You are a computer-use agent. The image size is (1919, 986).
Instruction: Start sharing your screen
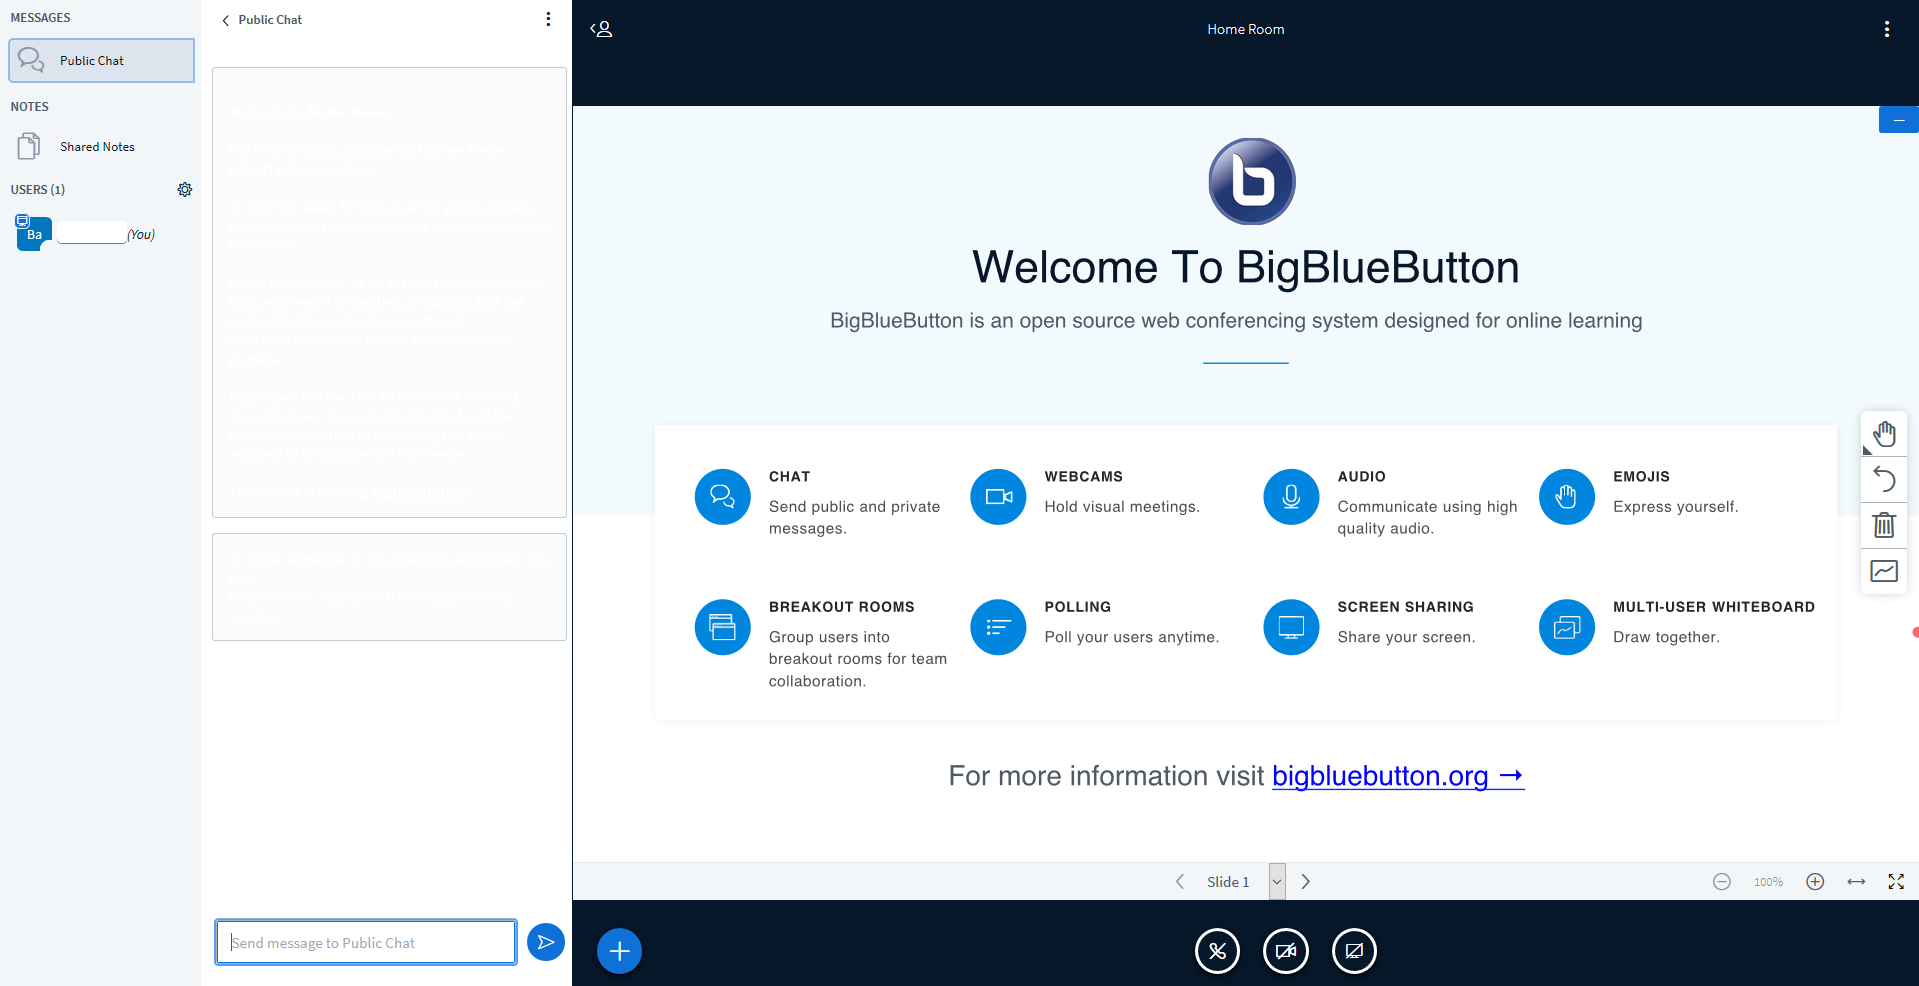click(x=1353, y=951)
